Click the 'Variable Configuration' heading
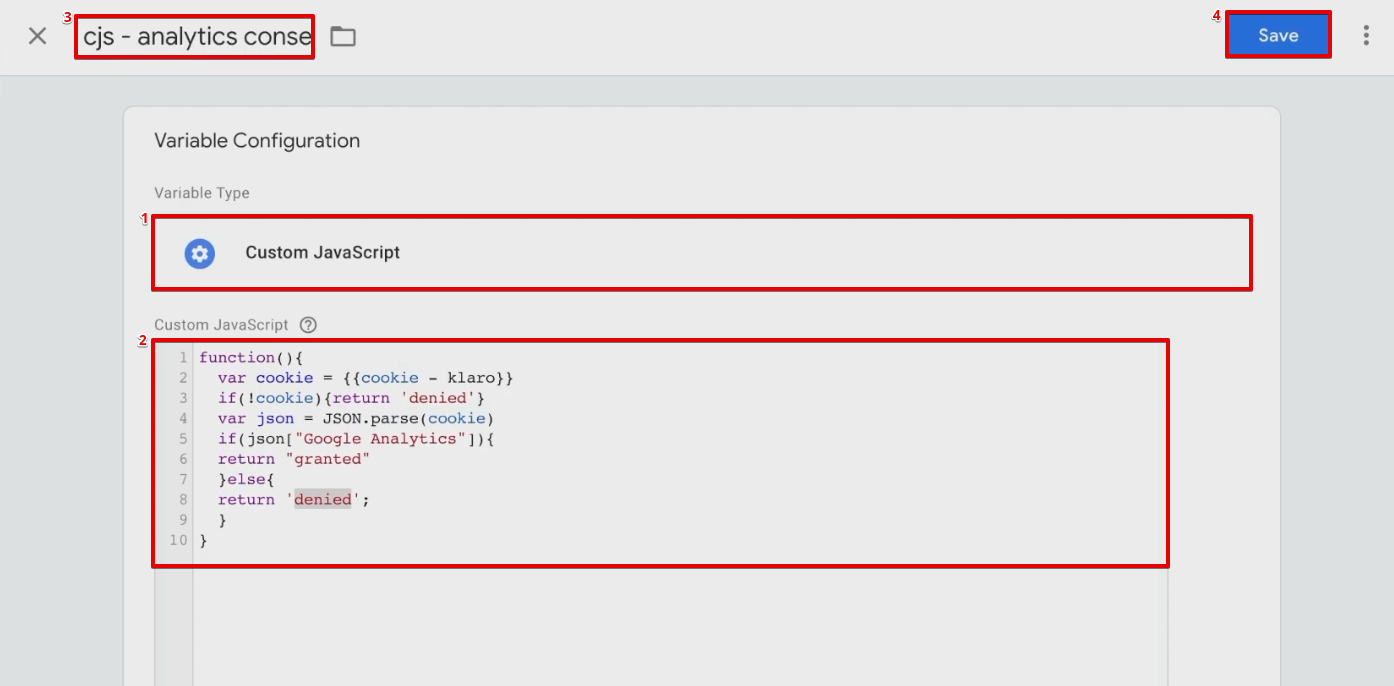Screen dimensions: 1394x686 tap(257, 141)
